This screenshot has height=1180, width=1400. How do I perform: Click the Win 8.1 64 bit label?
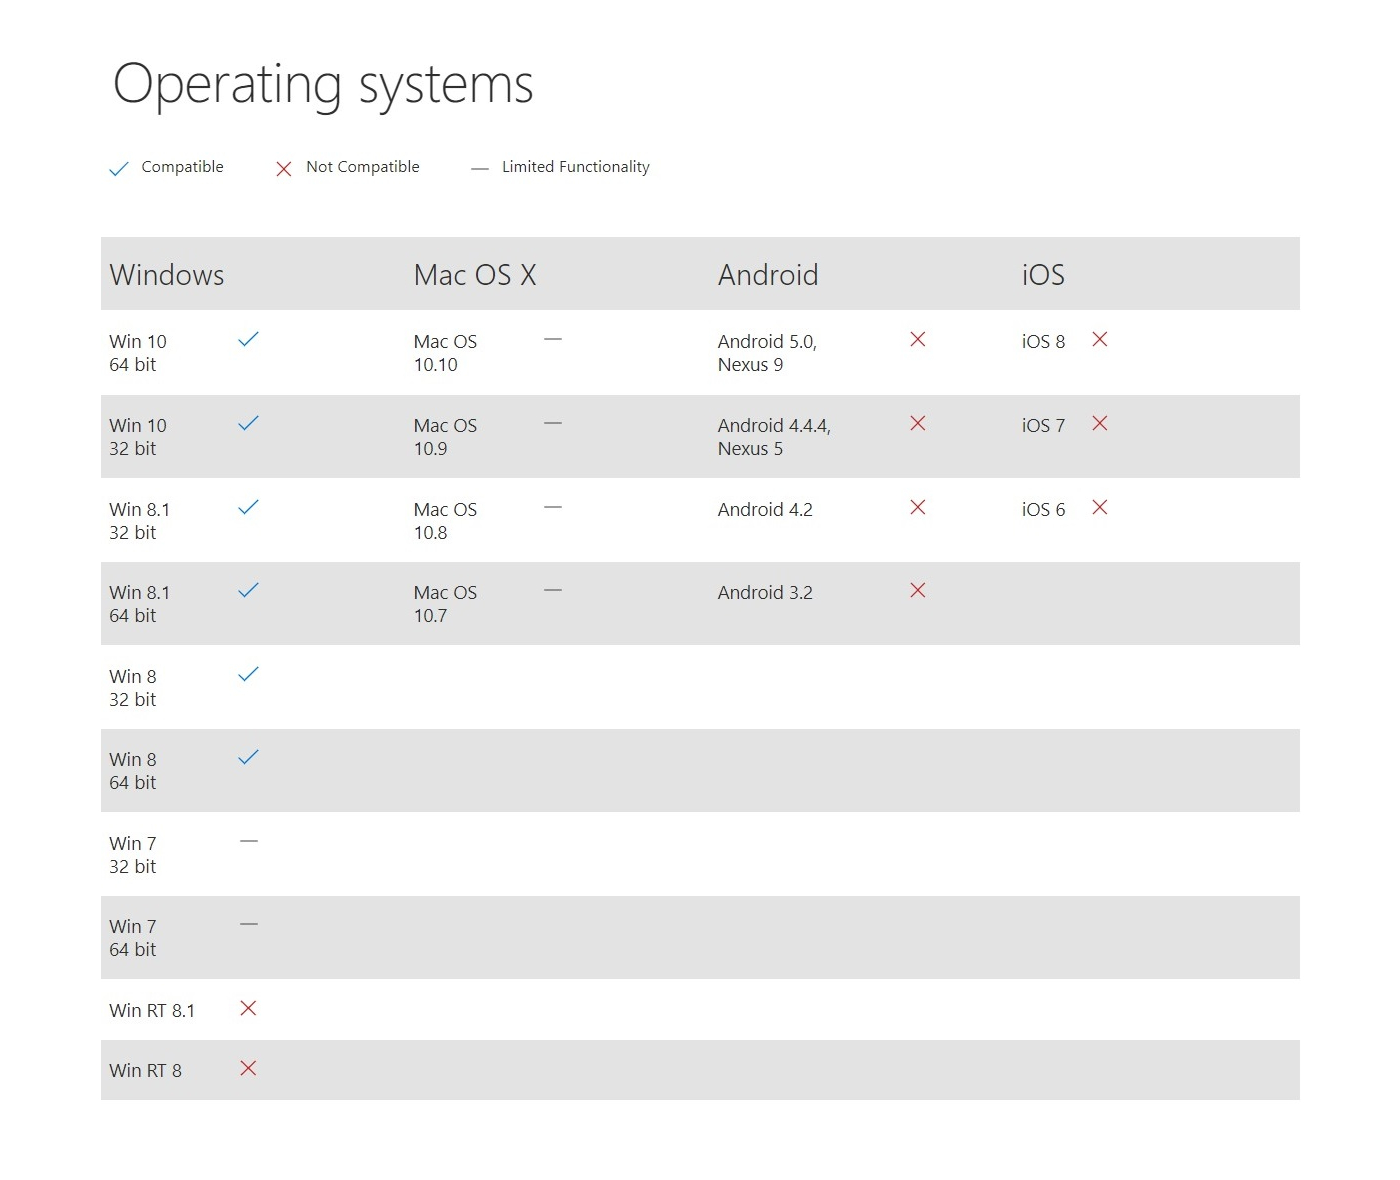(140, 604)
